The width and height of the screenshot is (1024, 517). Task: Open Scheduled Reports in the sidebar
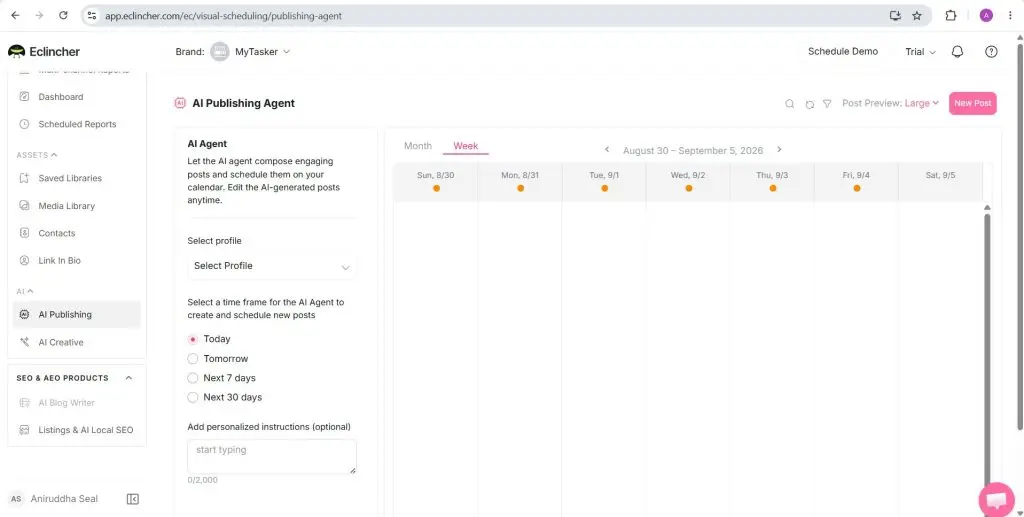pos(77,124)
